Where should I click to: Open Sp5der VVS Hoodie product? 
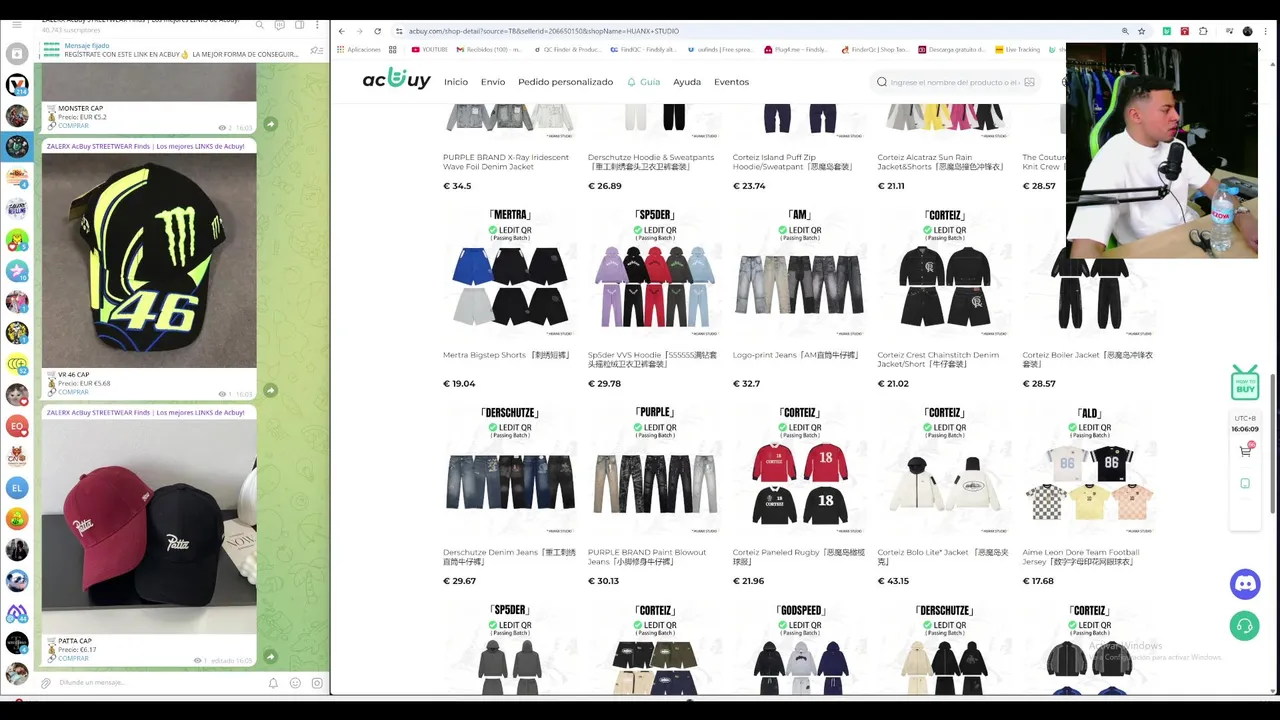655,298
